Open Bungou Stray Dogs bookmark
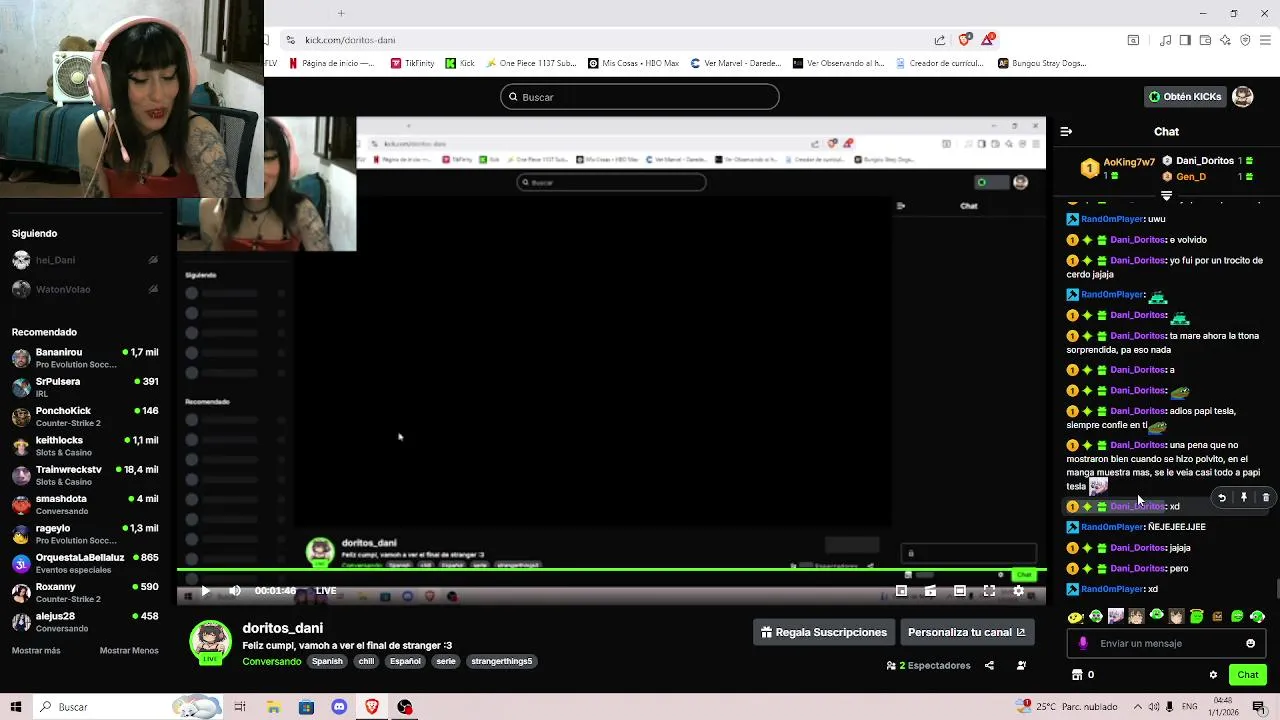The height and width of the screenshot is (720, 1280). pos(1042,63)
